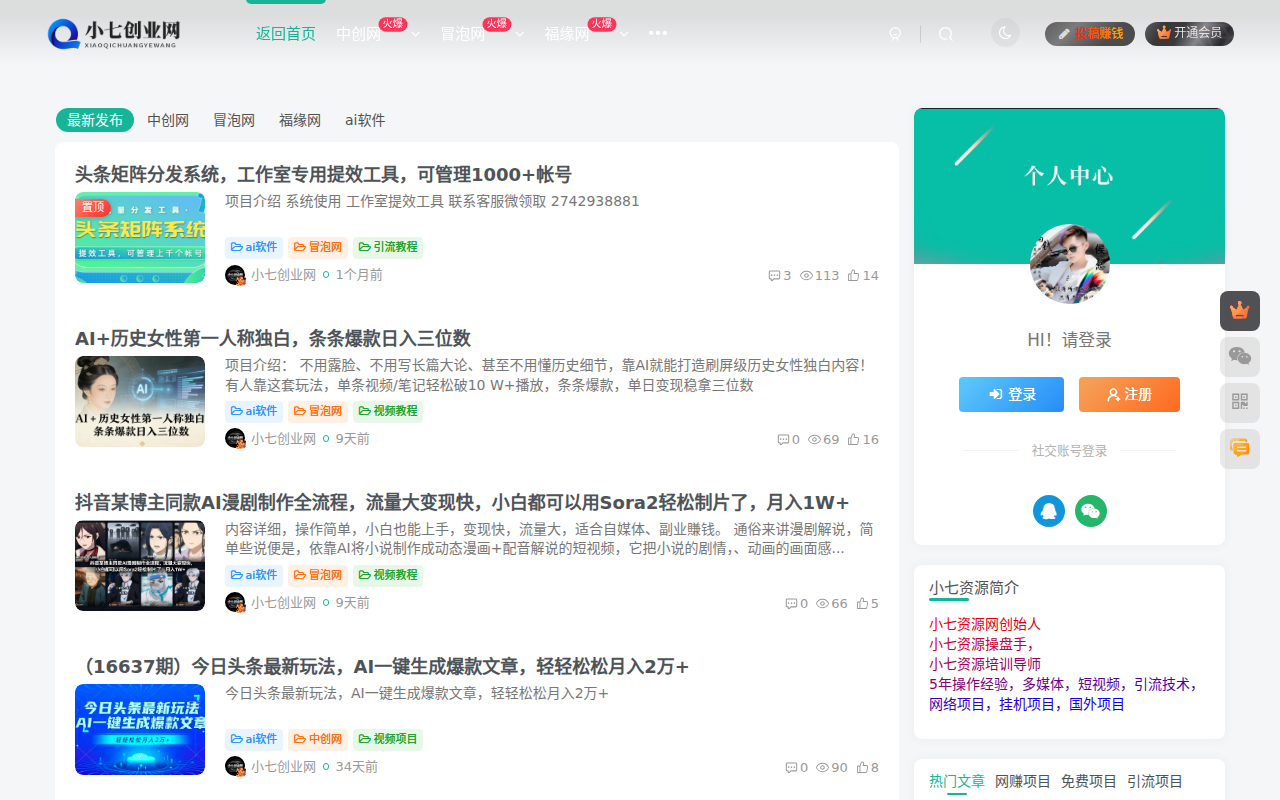Click the 小七创业网 site logo
This screenshot has height=800, width=1280.
click(113, 33)
